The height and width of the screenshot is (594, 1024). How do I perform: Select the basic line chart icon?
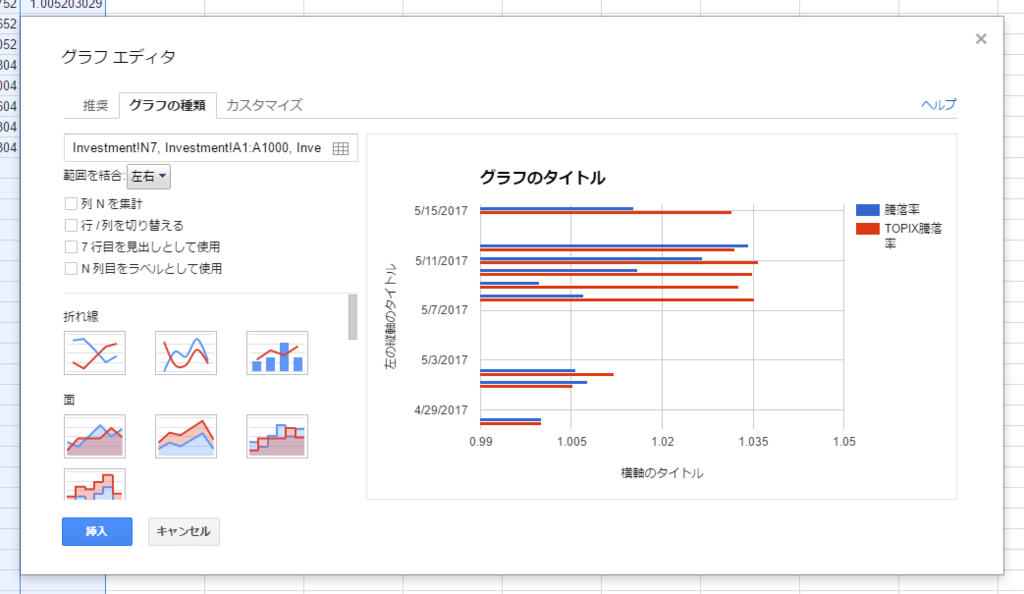coord(95,353)
